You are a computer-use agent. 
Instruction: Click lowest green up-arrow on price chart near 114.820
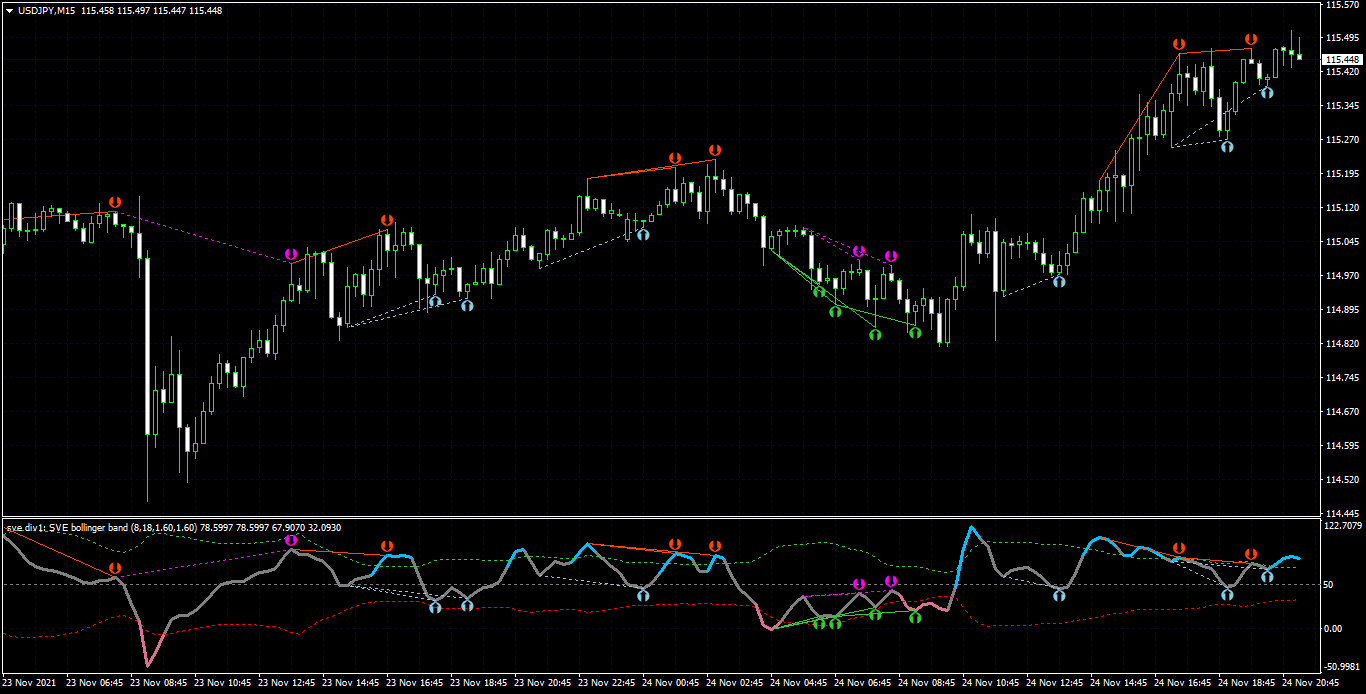[x=875, y=336]
